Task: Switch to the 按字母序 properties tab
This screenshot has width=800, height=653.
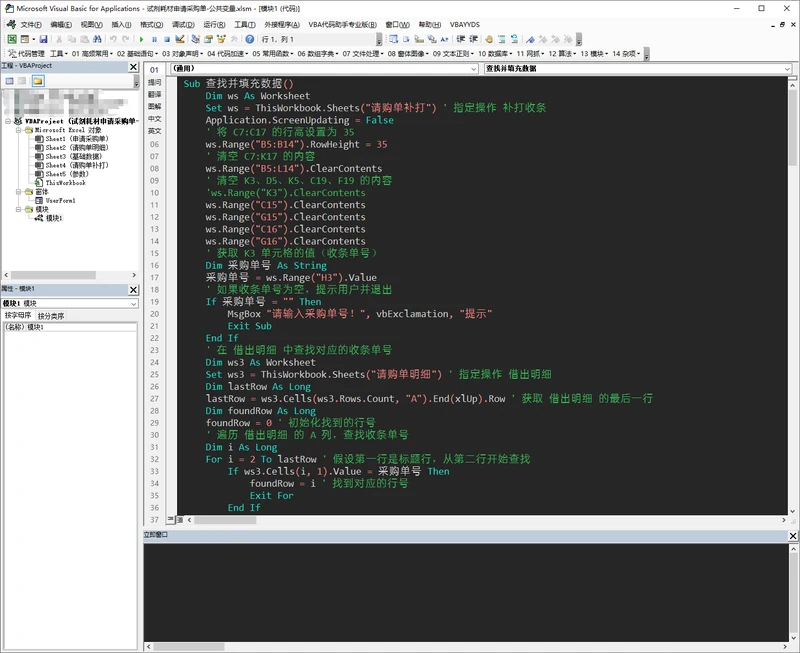Action: (18, 316)
